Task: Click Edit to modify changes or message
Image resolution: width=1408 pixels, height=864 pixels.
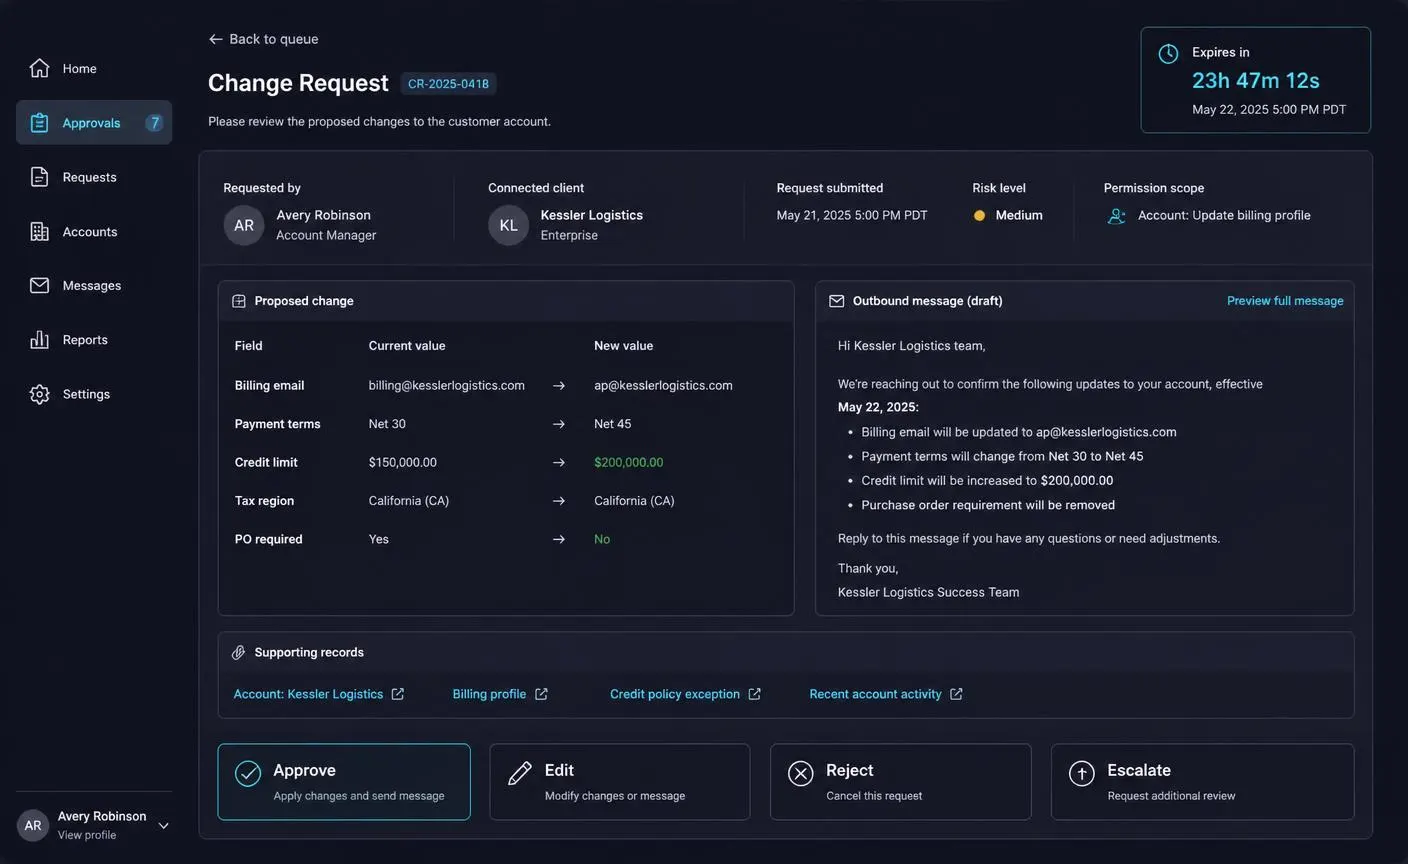Action: pos(620,782)
